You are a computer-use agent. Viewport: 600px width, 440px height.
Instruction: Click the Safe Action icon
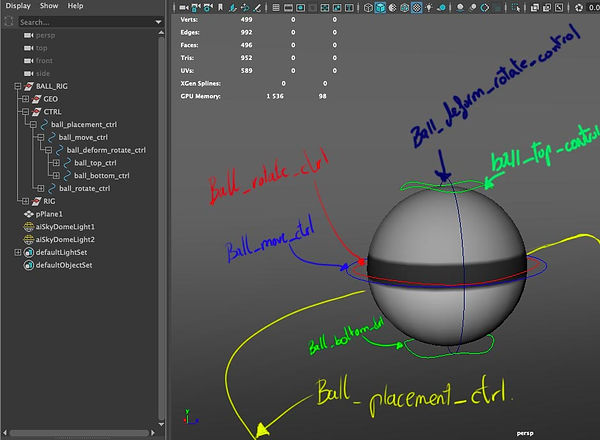337,7
